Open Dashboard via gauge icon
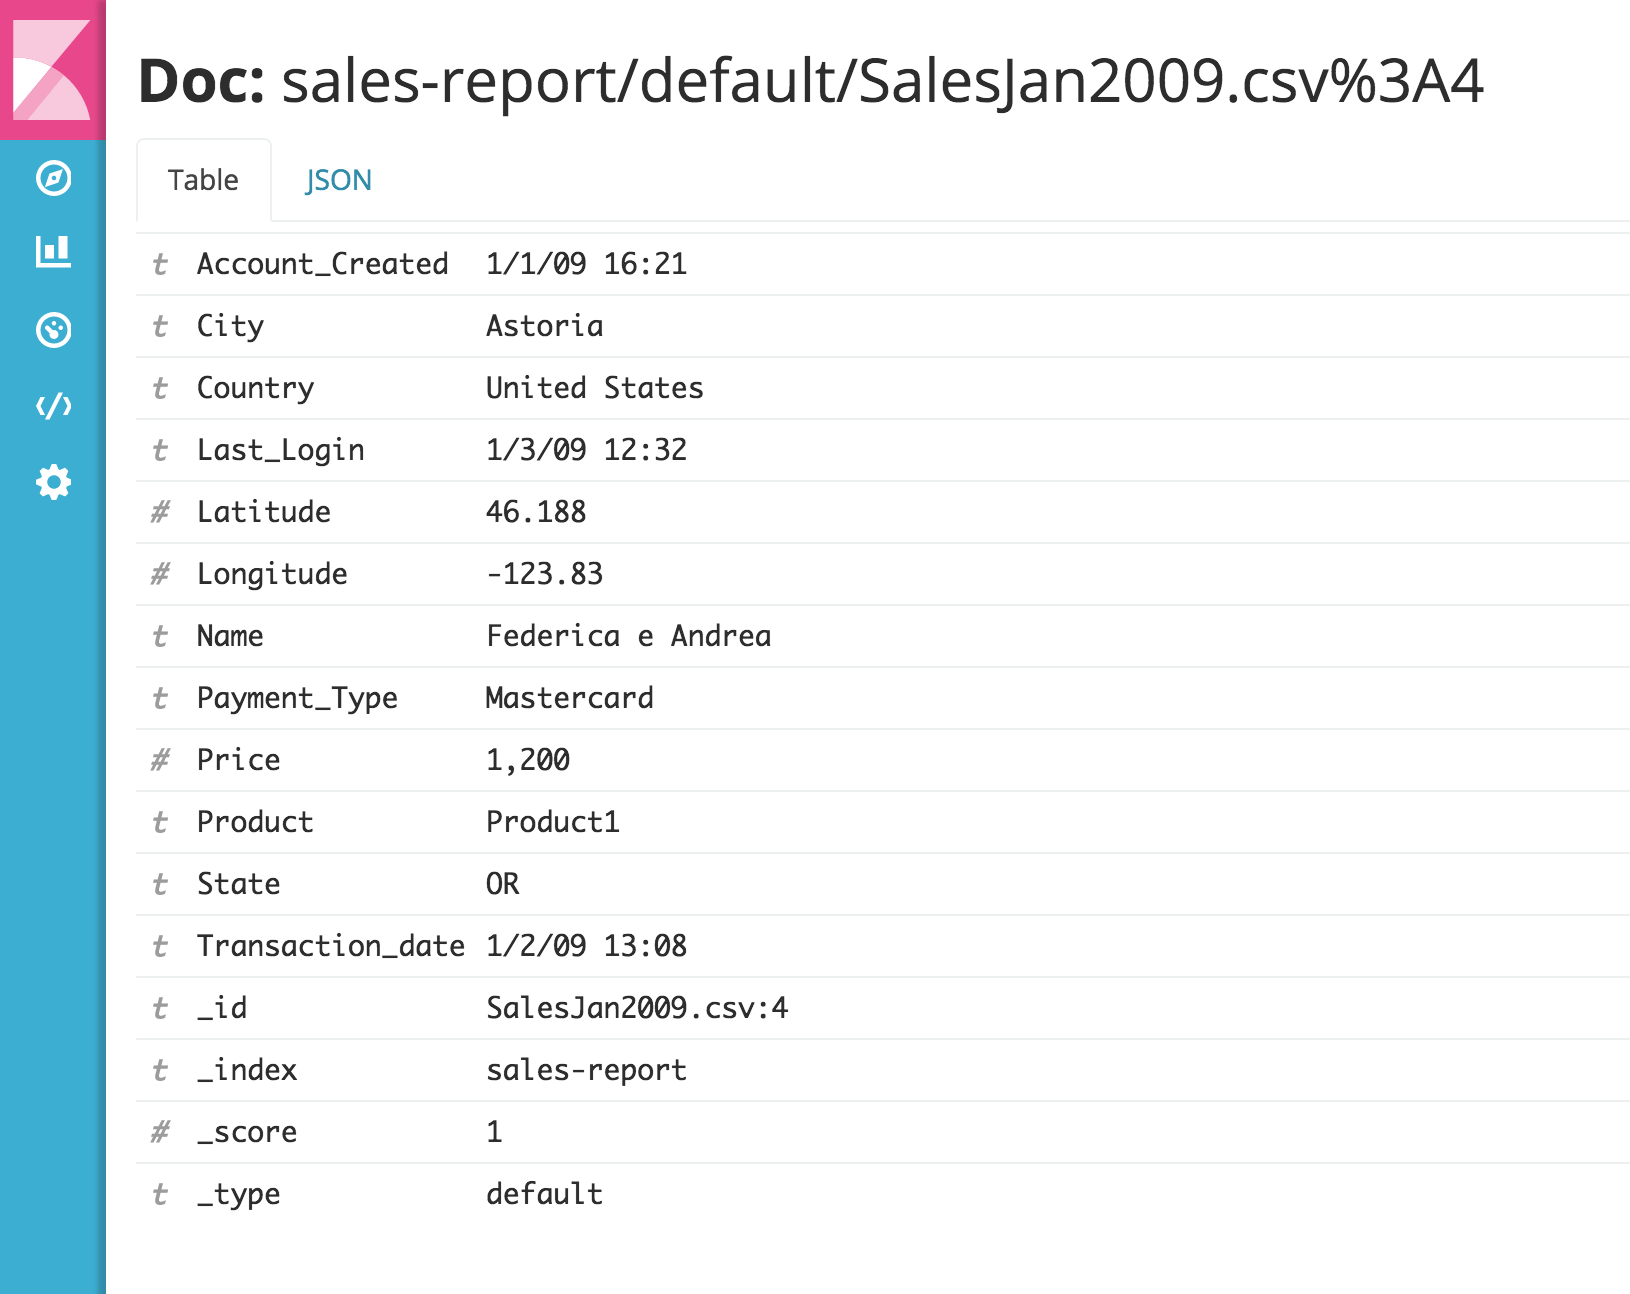1630x1294 pixels. (53, 330)
